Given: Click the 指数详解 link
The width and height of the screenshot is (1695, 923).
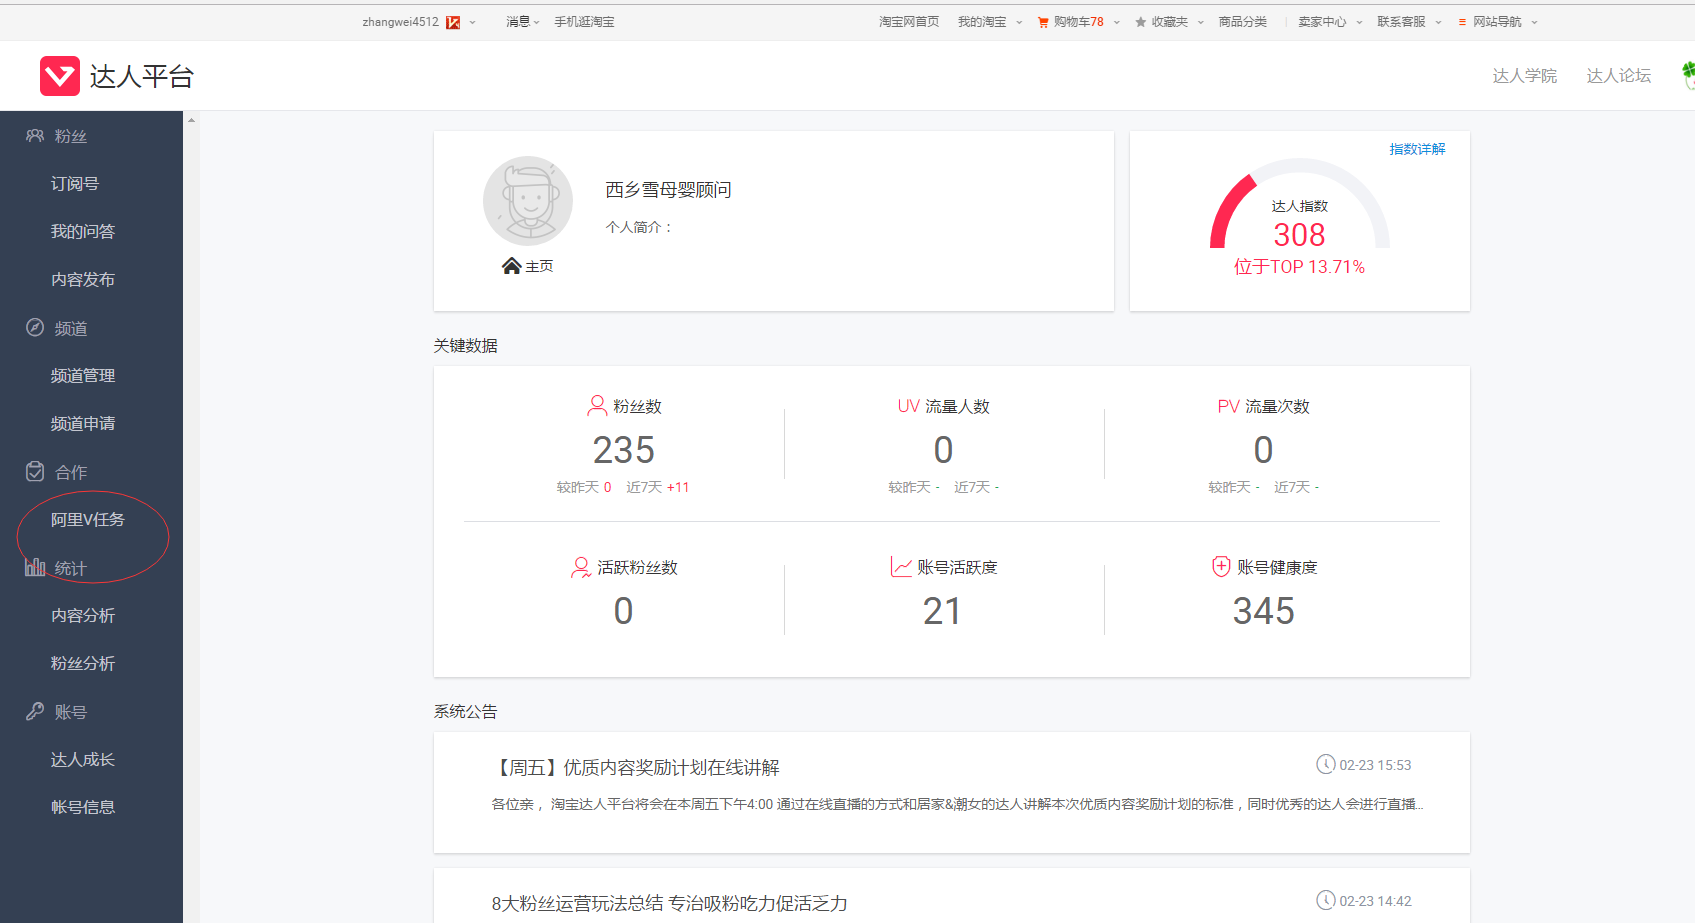Looking at the screenshot, I should [1417, 149].
